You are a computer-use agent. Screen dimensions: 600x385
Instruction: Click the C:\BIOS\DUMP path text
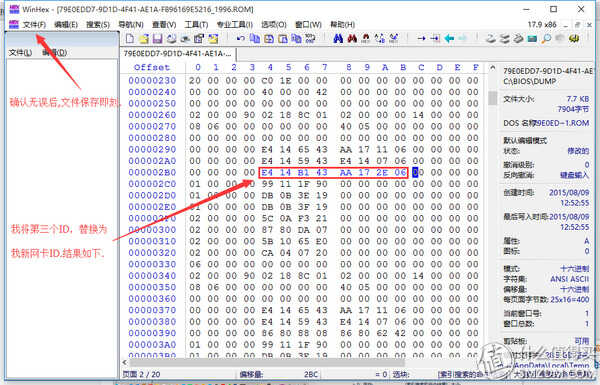point(530,82)
